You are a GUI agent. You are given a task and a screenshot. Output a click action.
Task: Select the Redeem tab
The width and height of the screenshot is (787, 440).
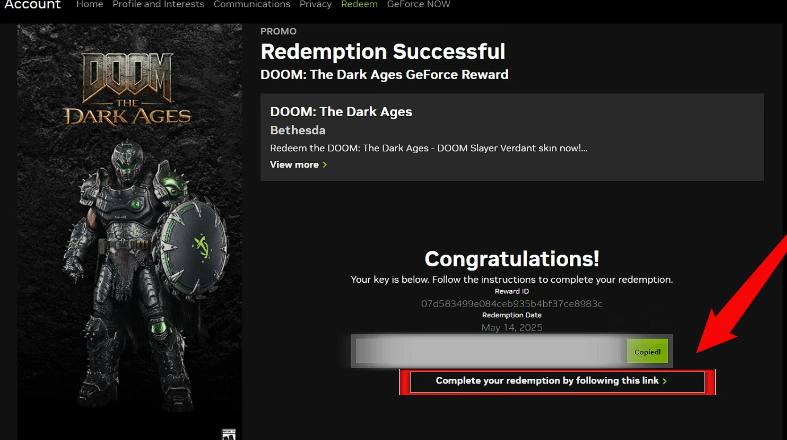click(359, 4)
